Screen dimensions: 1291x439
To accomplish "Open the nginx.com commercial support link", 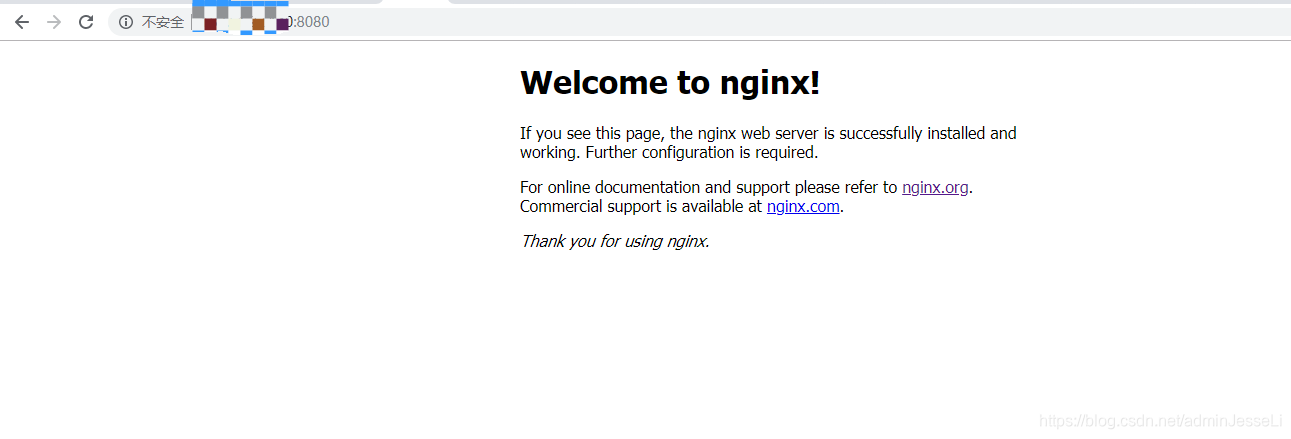I will coord(803,207).
